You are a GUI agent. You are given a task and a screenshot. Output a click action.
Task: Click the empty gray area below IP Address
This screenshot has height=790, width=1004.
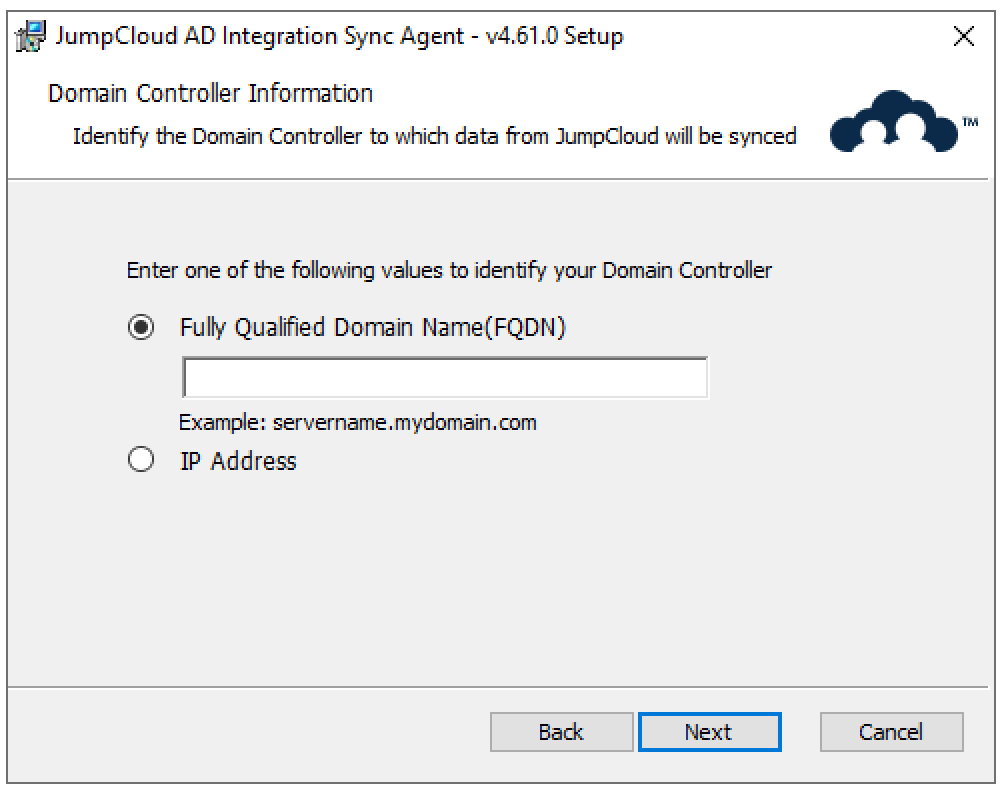click(500, 580)
